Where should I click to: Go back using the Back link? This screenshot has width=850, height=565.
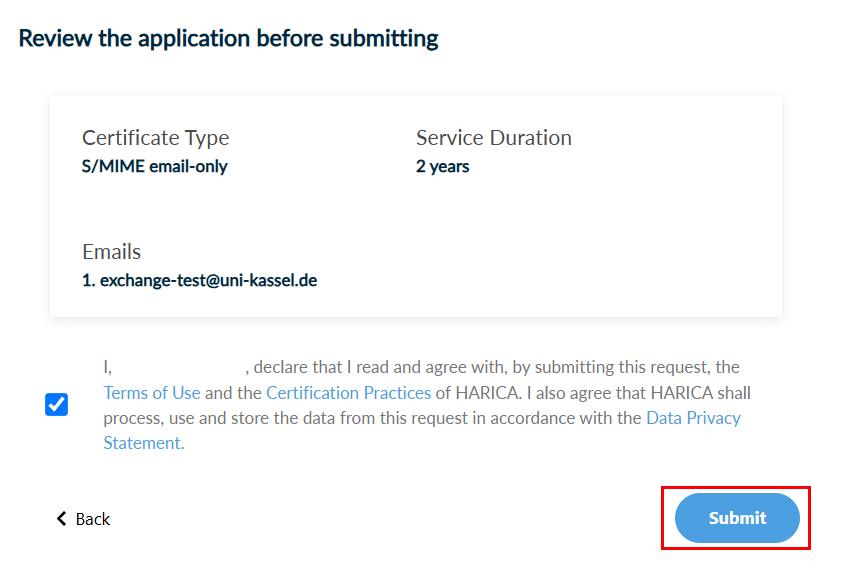click(92, 519)
